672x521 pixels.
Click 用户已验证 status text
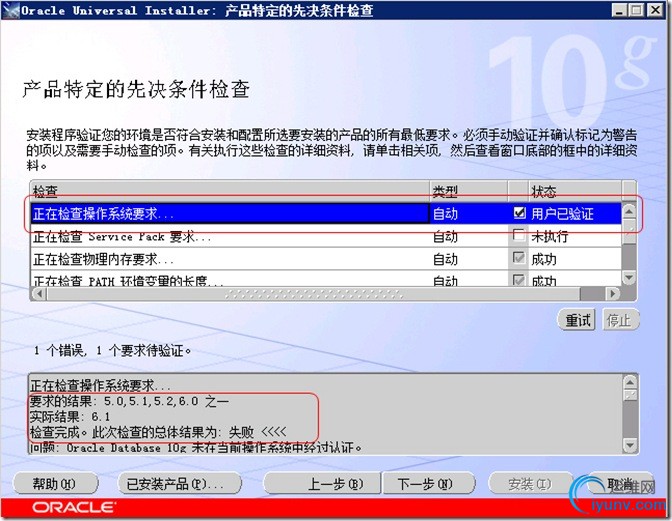562,213
